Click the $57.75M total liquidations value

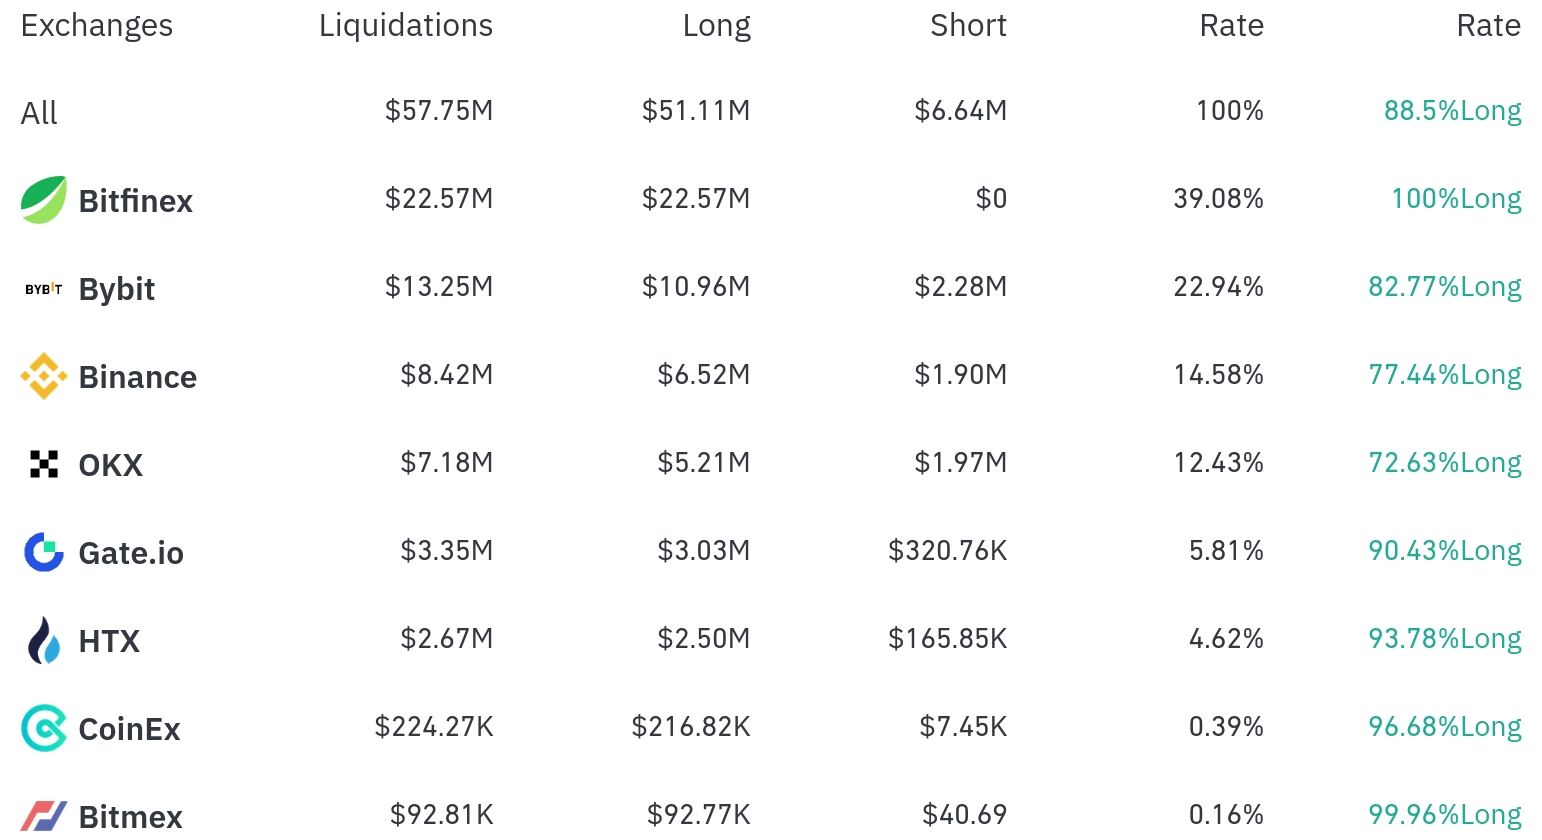(439, 110)
